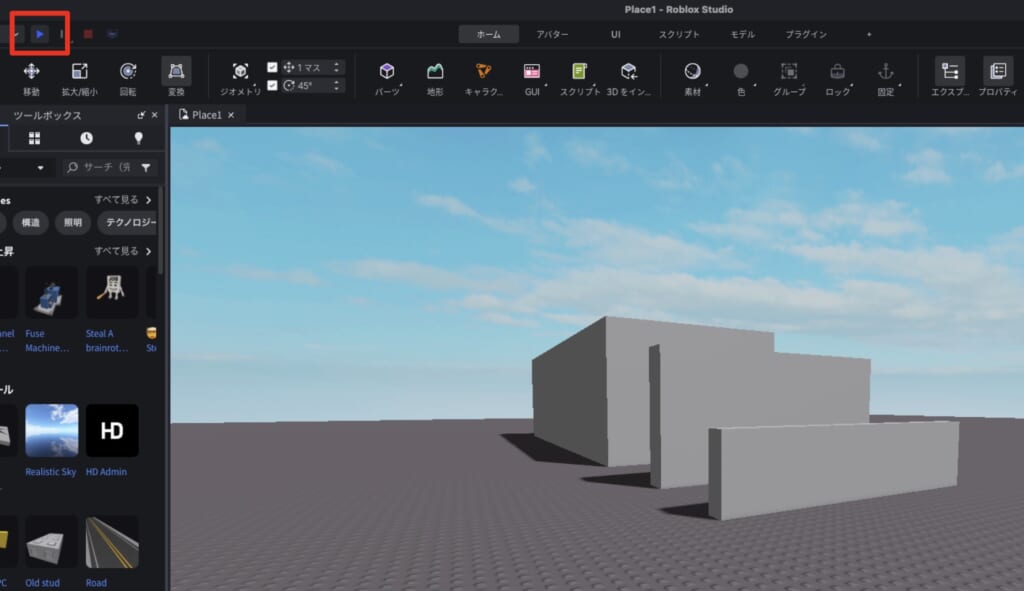Toggle the 45° rotation snap checkbox
Viewport: 1024px width, 591px height.
[x=273, y=85]
